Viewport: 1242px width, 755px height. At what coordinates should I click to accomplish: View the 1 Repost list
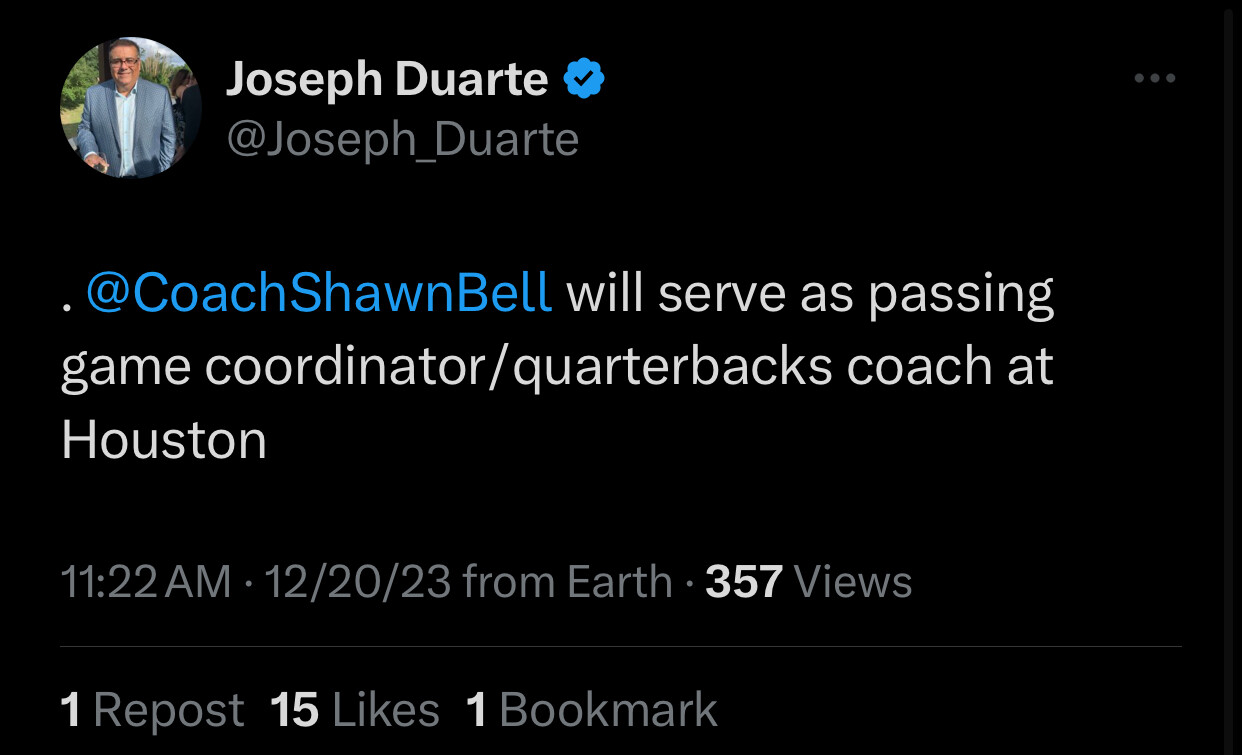click(152, 710)
